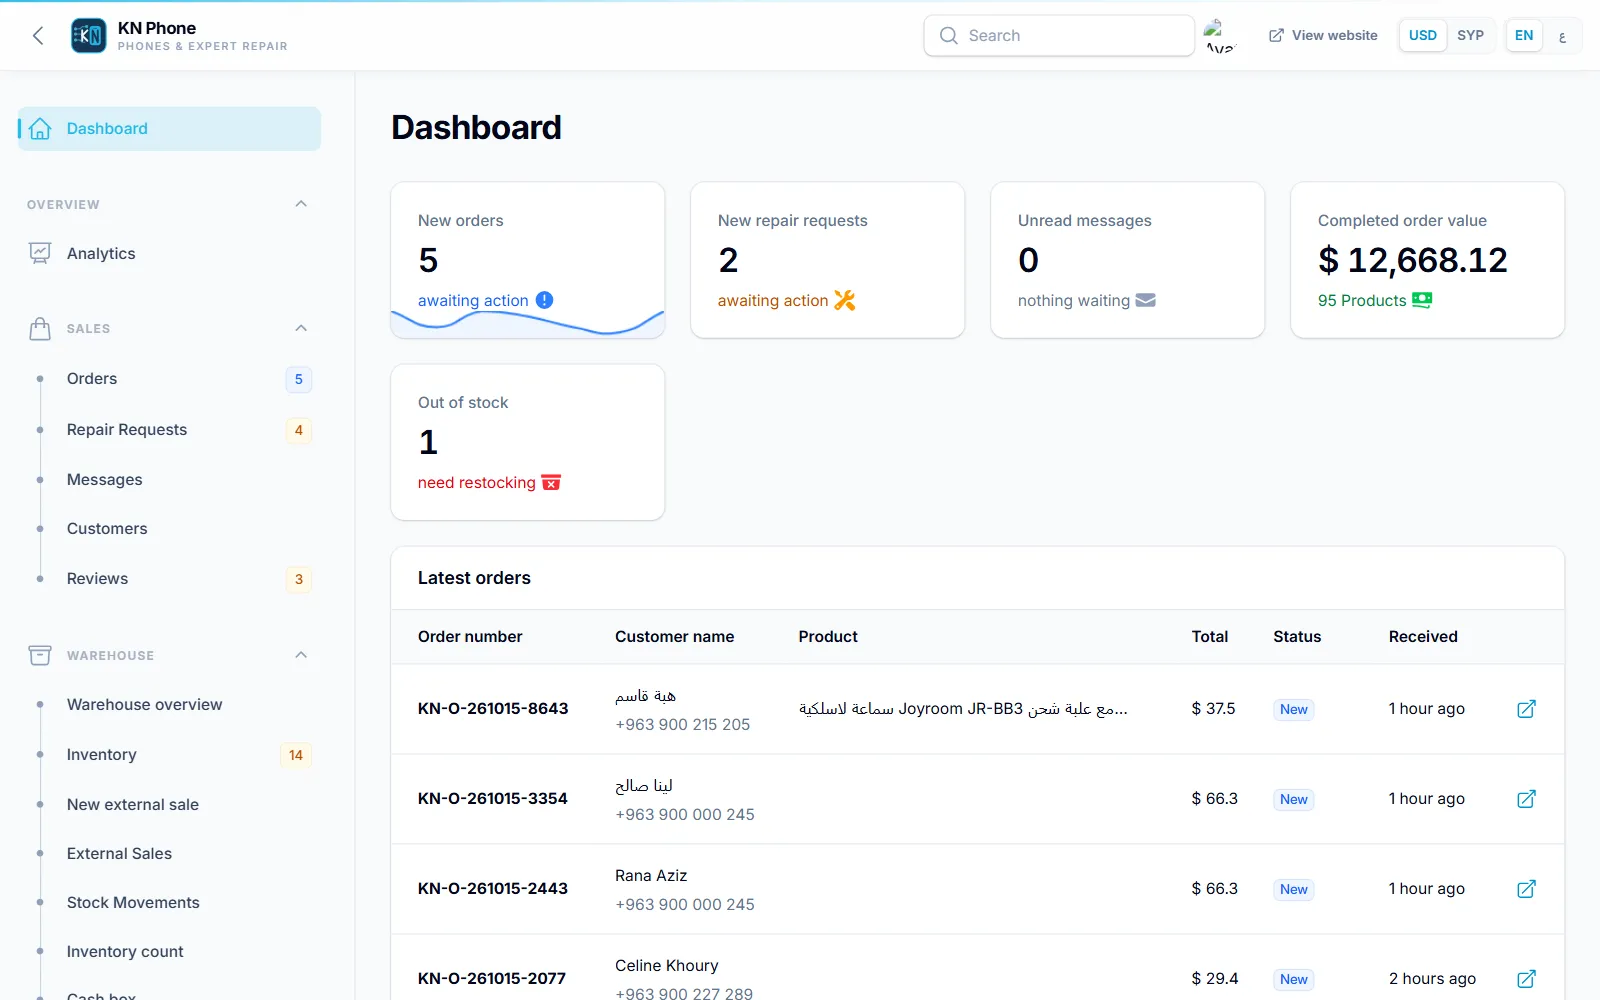Click the blue info icon on New orders

click(544, 300)
